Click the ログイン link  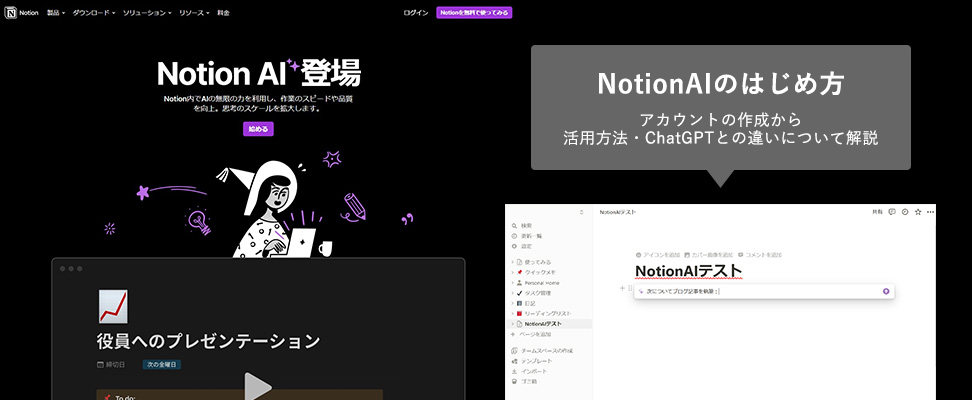point(416,12)
